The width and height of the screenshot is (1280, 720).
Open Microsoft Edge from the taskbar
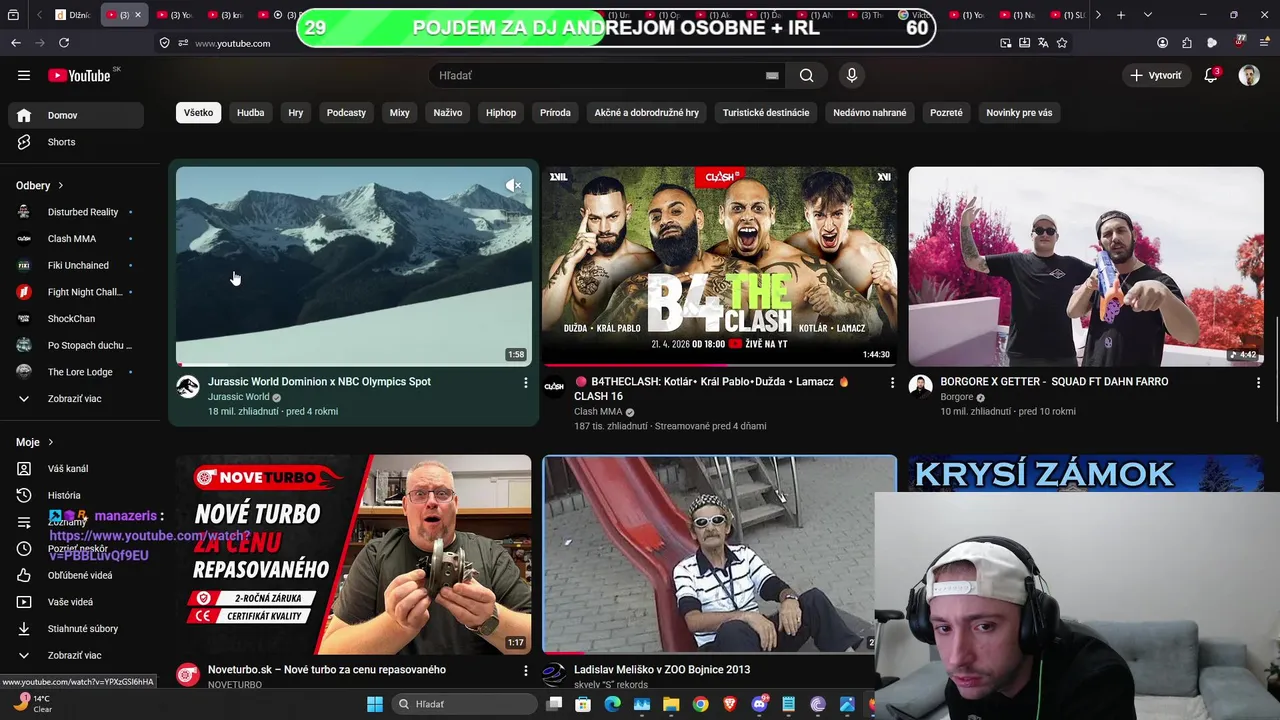coord(613,704)
